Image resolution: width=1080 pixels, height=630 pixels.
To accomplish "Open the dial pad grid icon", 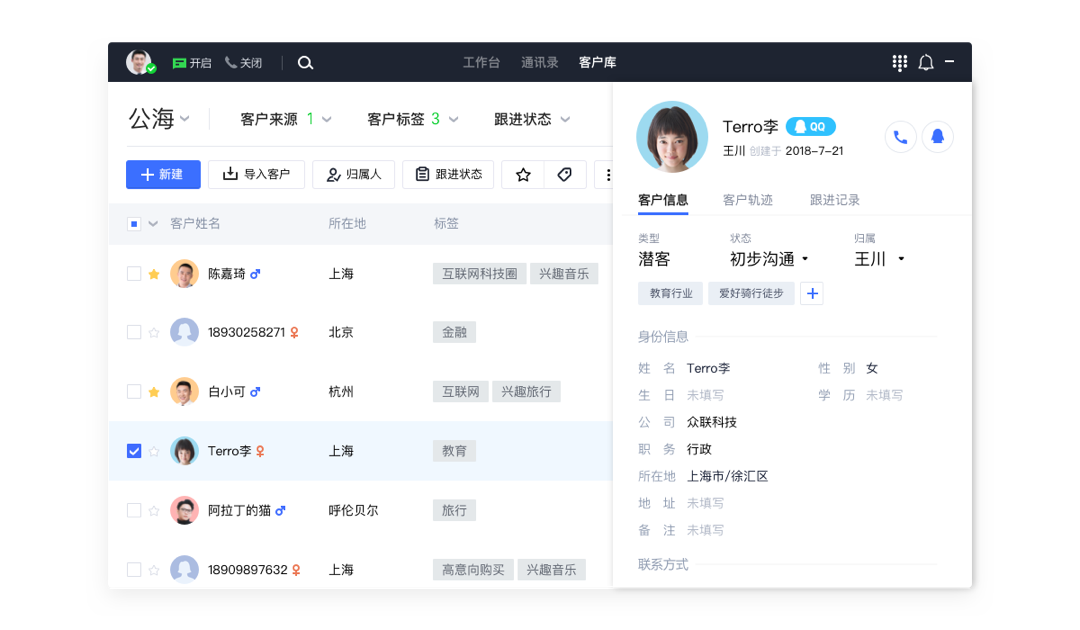I will pyautogui.click(x=899, y=63).
